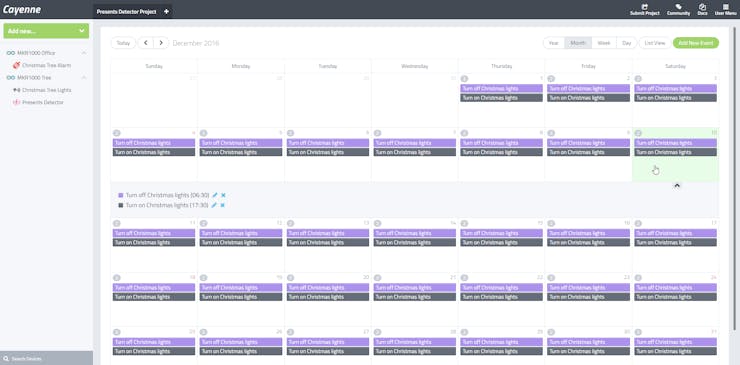740x365 pixels.
Task: Click the Presents Detector gift icon
Action: [17, 102]
